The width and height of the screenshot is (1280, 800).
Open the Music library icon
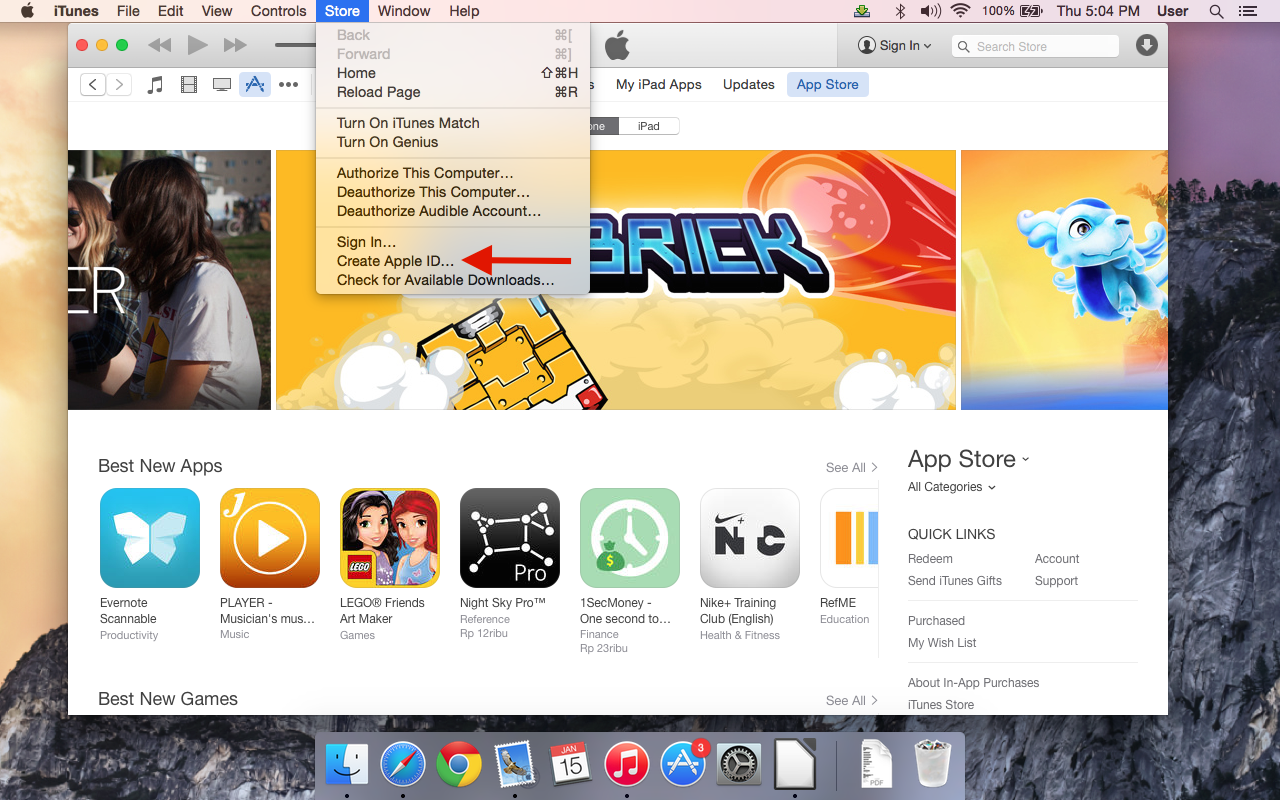[x=155, y=85]
